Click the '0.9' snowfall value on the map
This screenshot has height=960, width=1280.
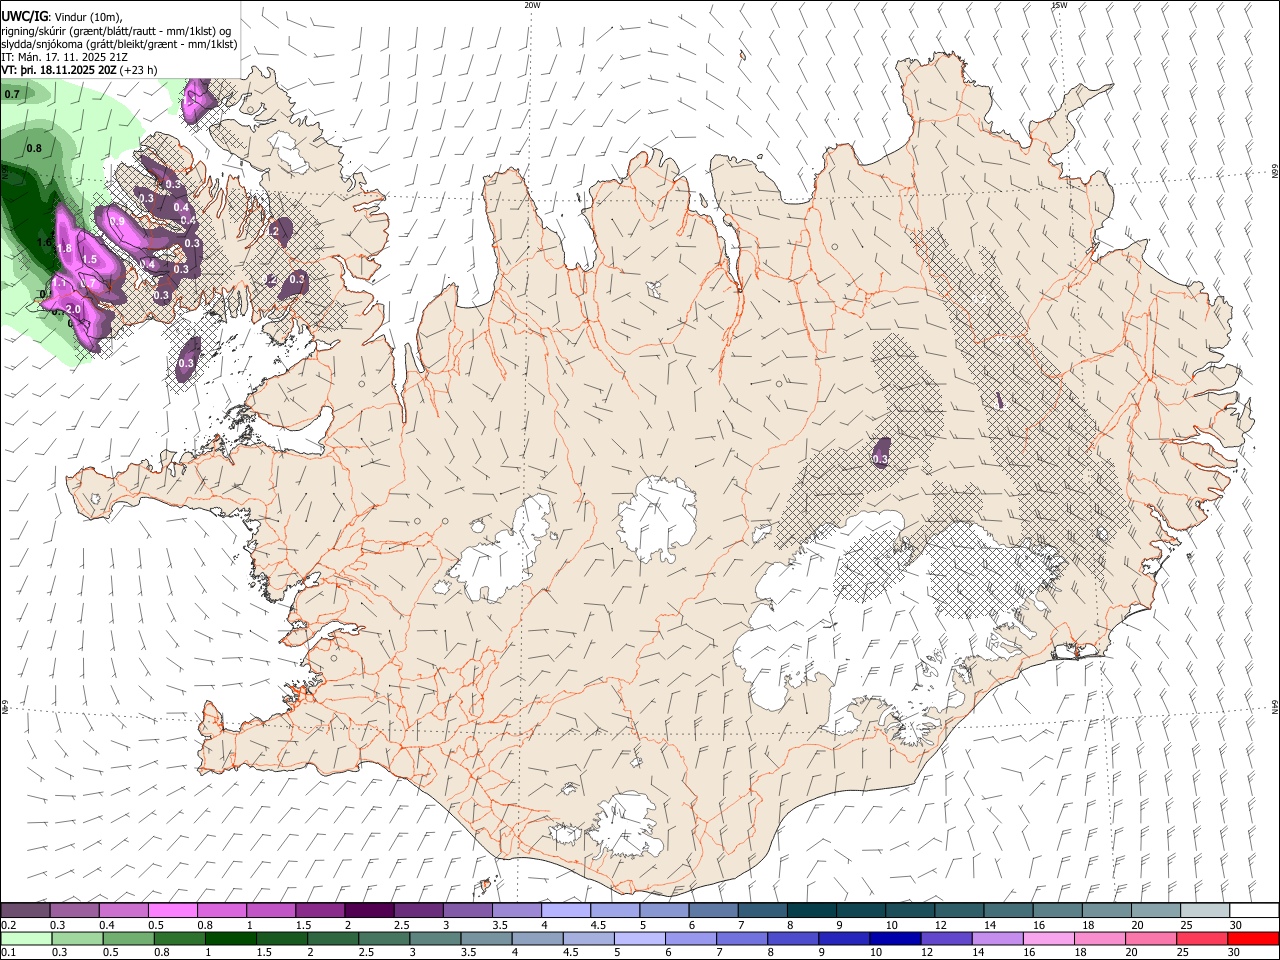pyautogui.click(x=117, y=221)
